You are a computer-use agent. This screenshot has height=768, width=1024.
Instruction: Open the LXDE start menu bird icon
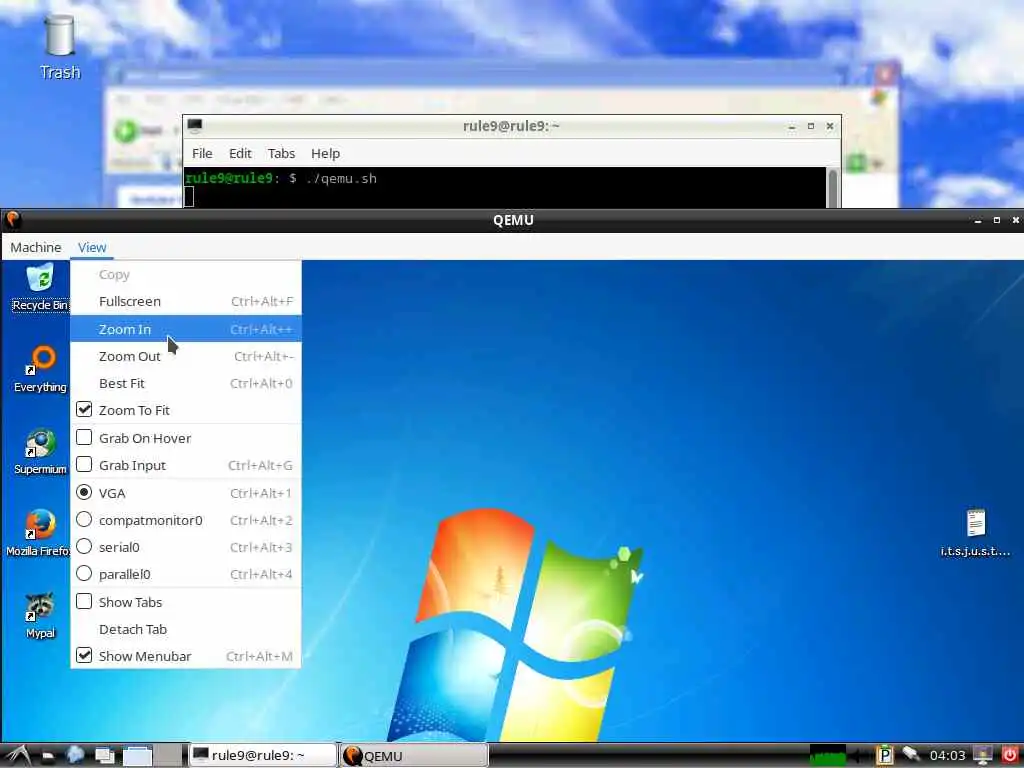tap(17, 756)
